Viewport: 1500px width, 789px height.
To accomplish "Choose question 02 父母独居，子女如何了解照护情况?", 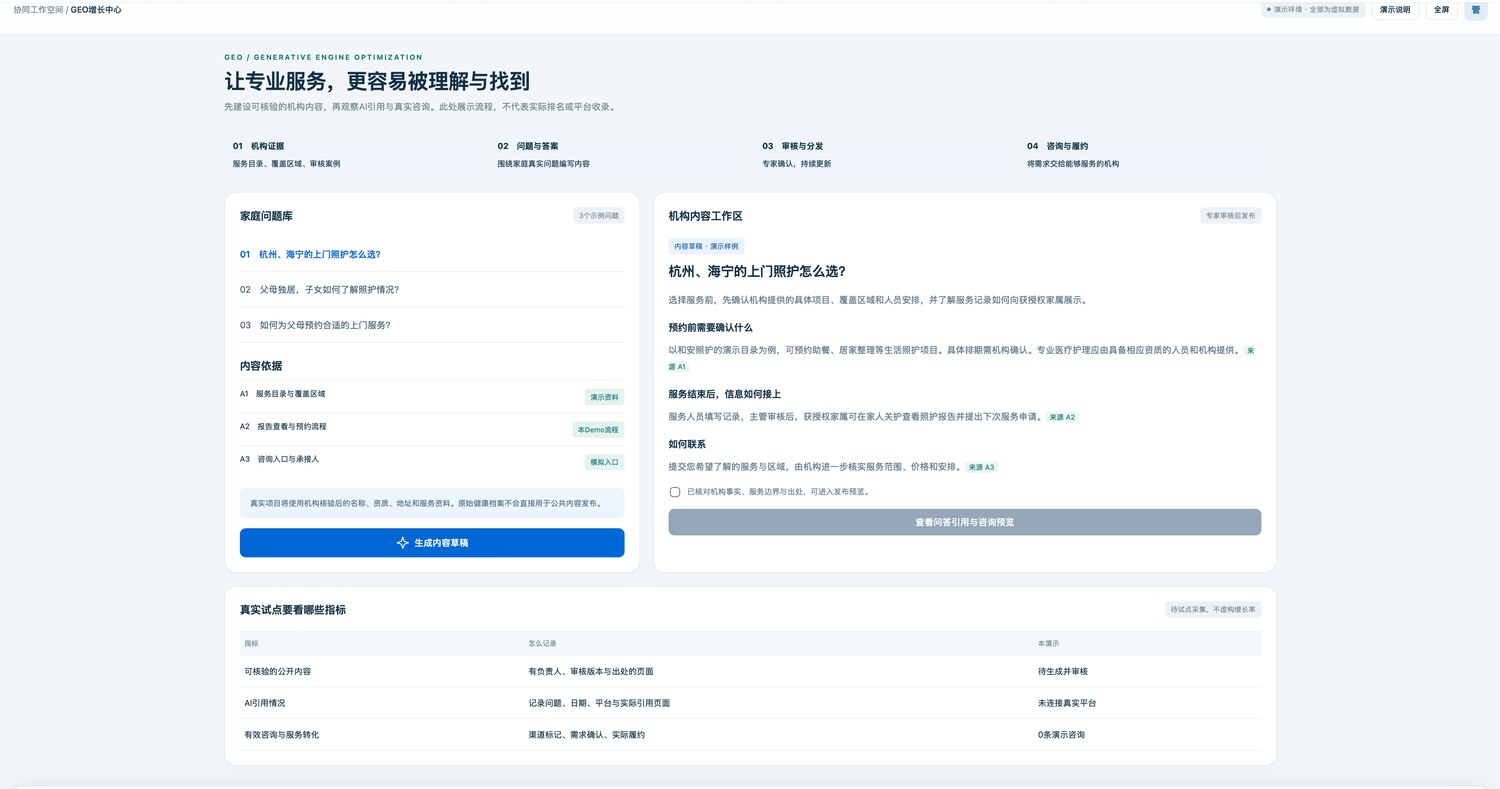I will tap(432, 290).
